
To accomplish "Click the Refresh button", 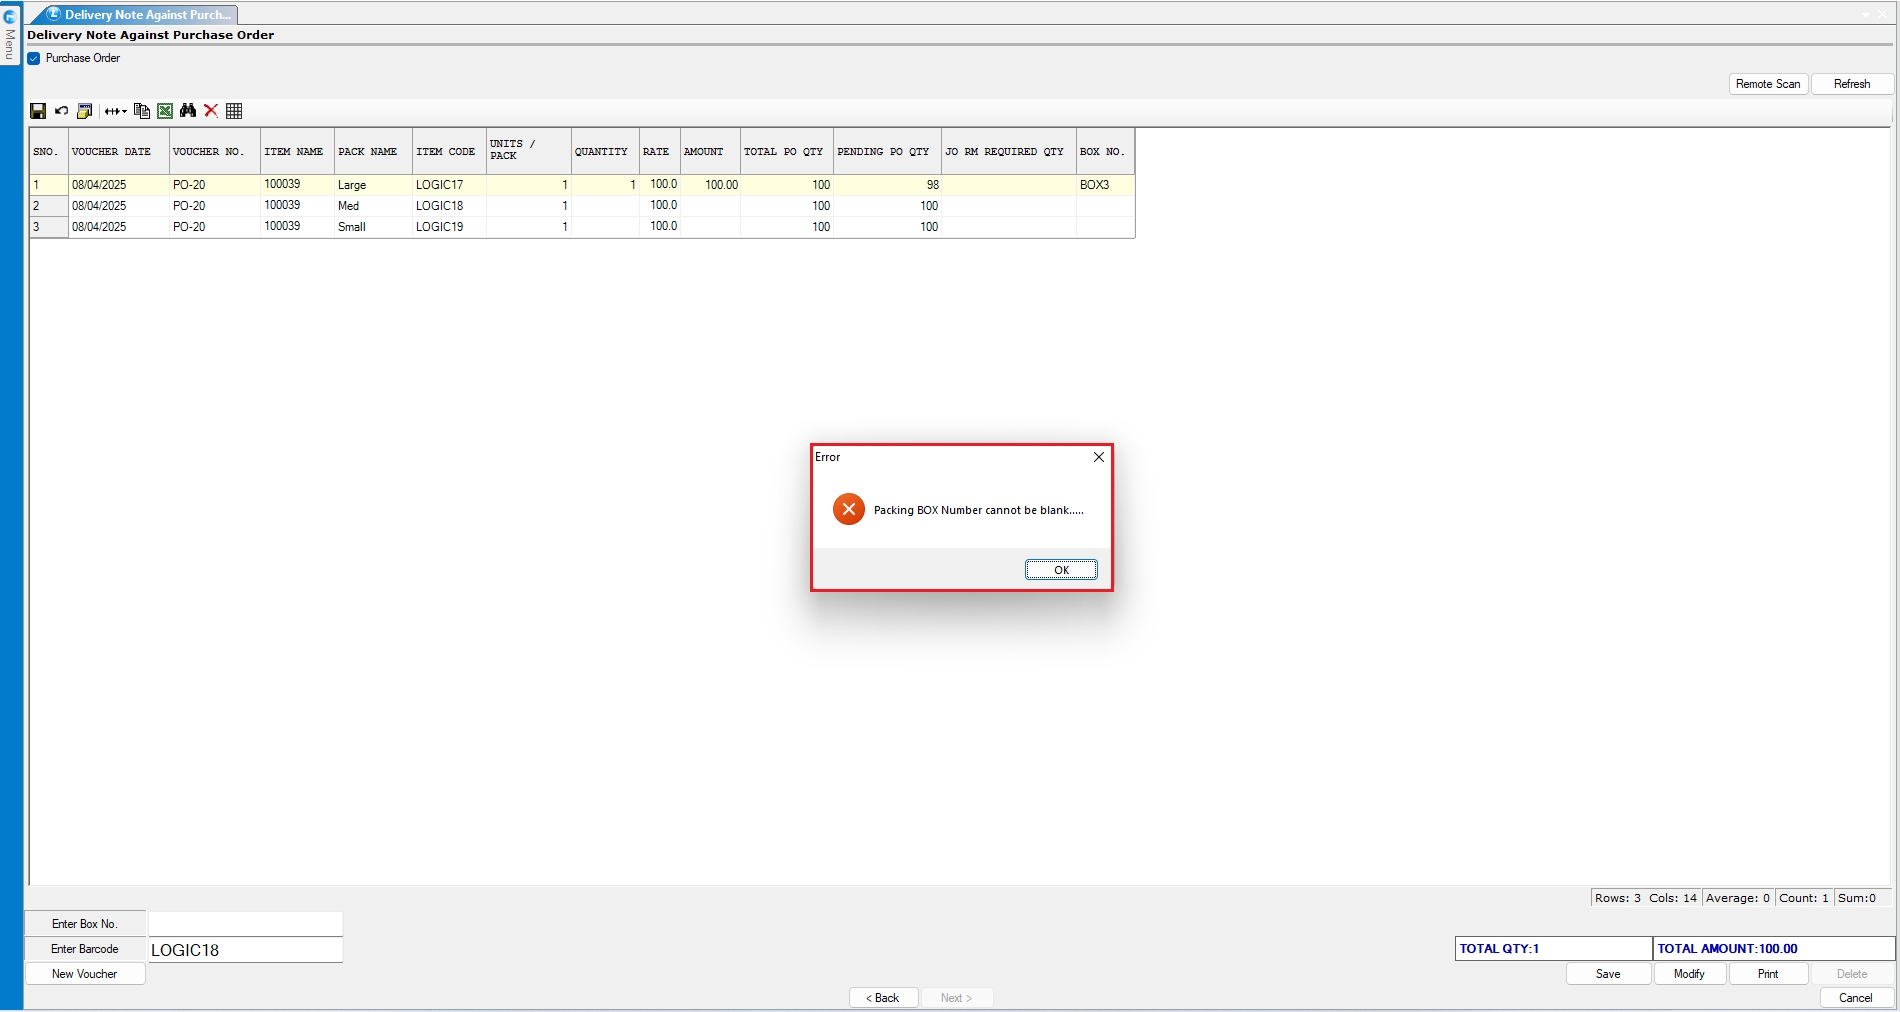I will (x=1851, y=84).
